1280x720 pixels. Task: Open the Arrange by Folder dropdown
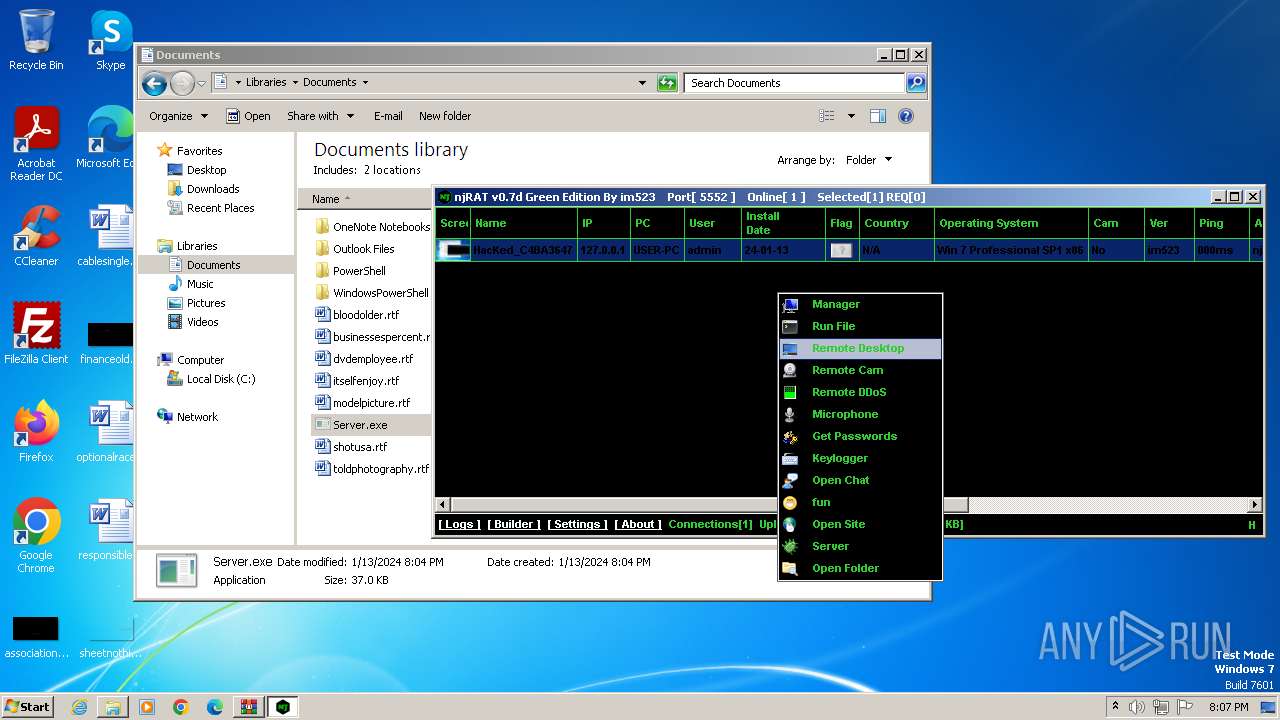point(868,160)
